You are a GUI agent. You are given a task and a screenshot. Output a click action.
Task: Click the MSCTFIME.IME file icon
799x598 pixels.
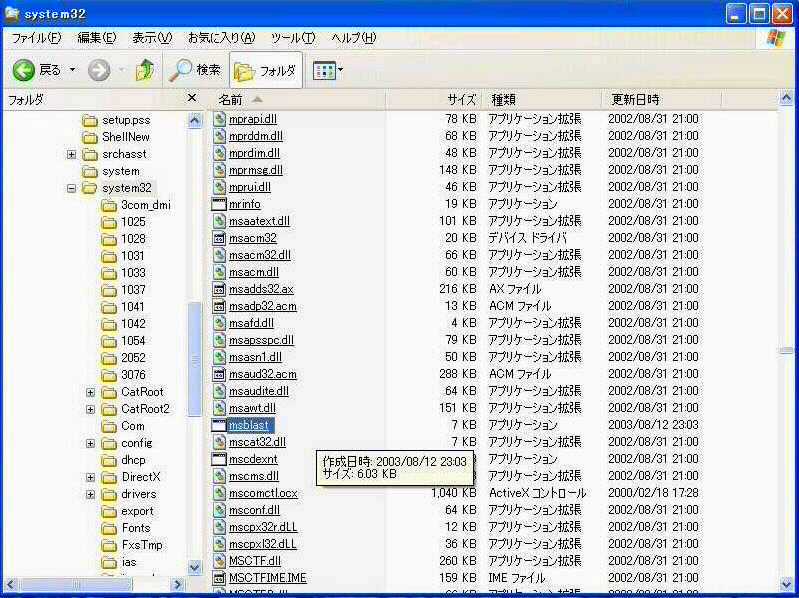[219, 578]
